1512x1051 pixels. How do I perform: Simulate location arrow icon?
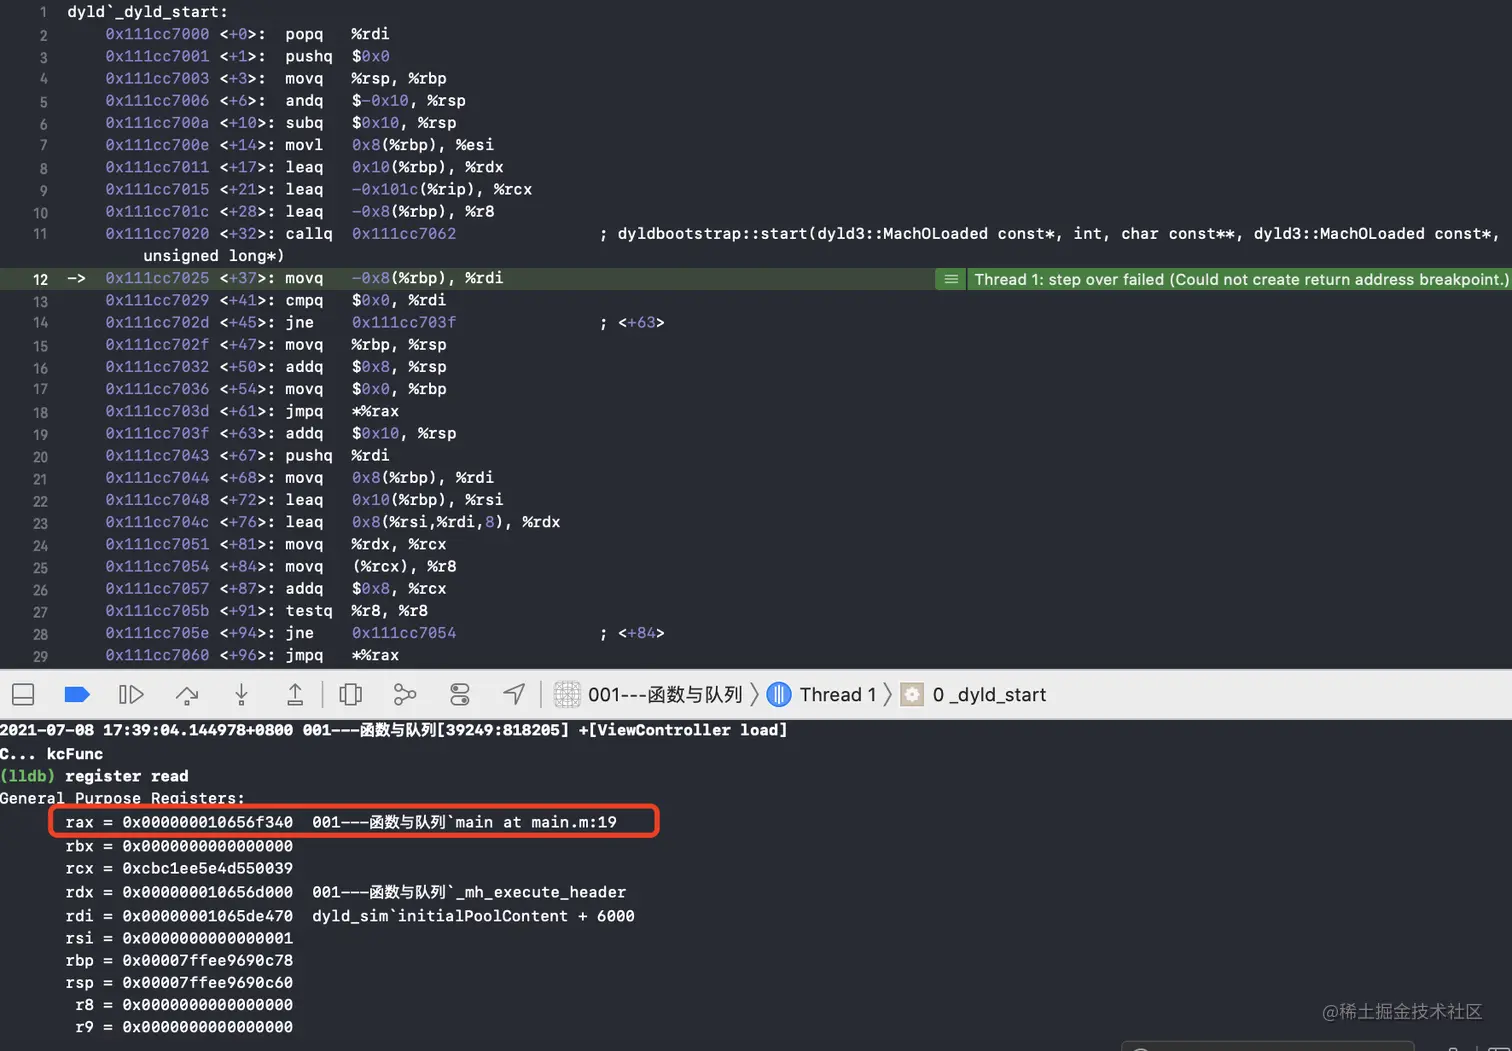click(514, 694)
